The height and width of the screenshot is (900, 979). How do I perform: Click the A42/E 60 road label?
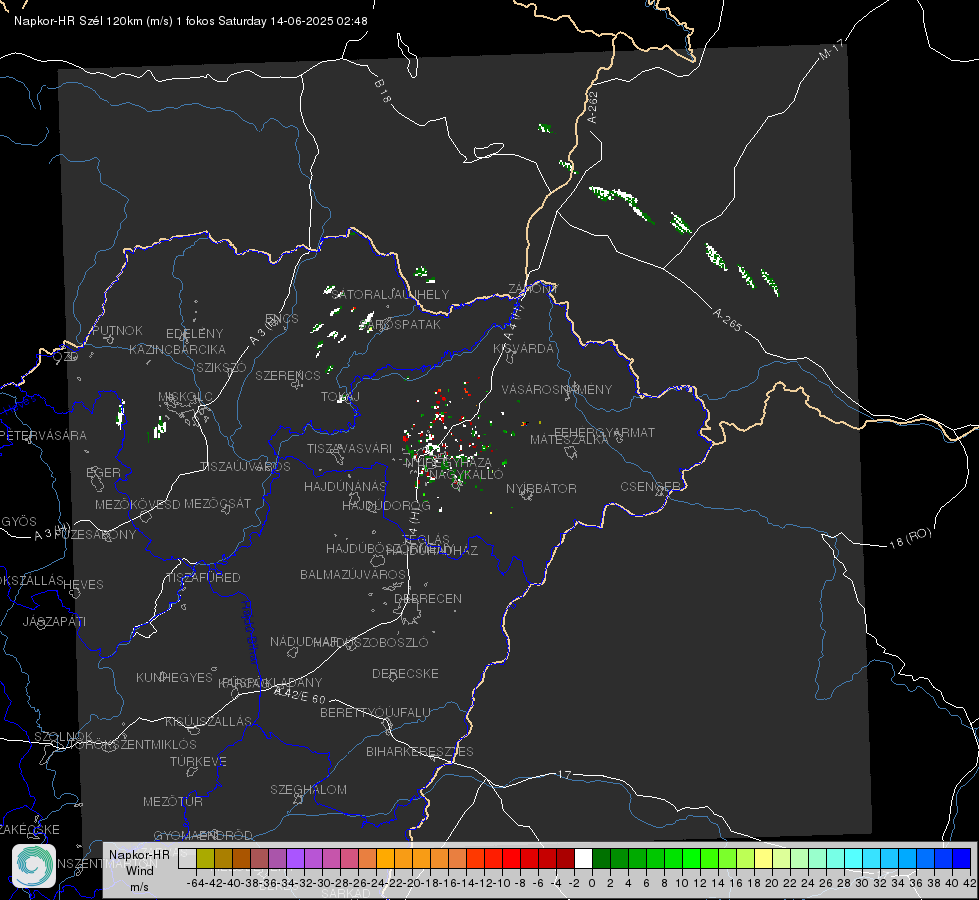point(300,695)
